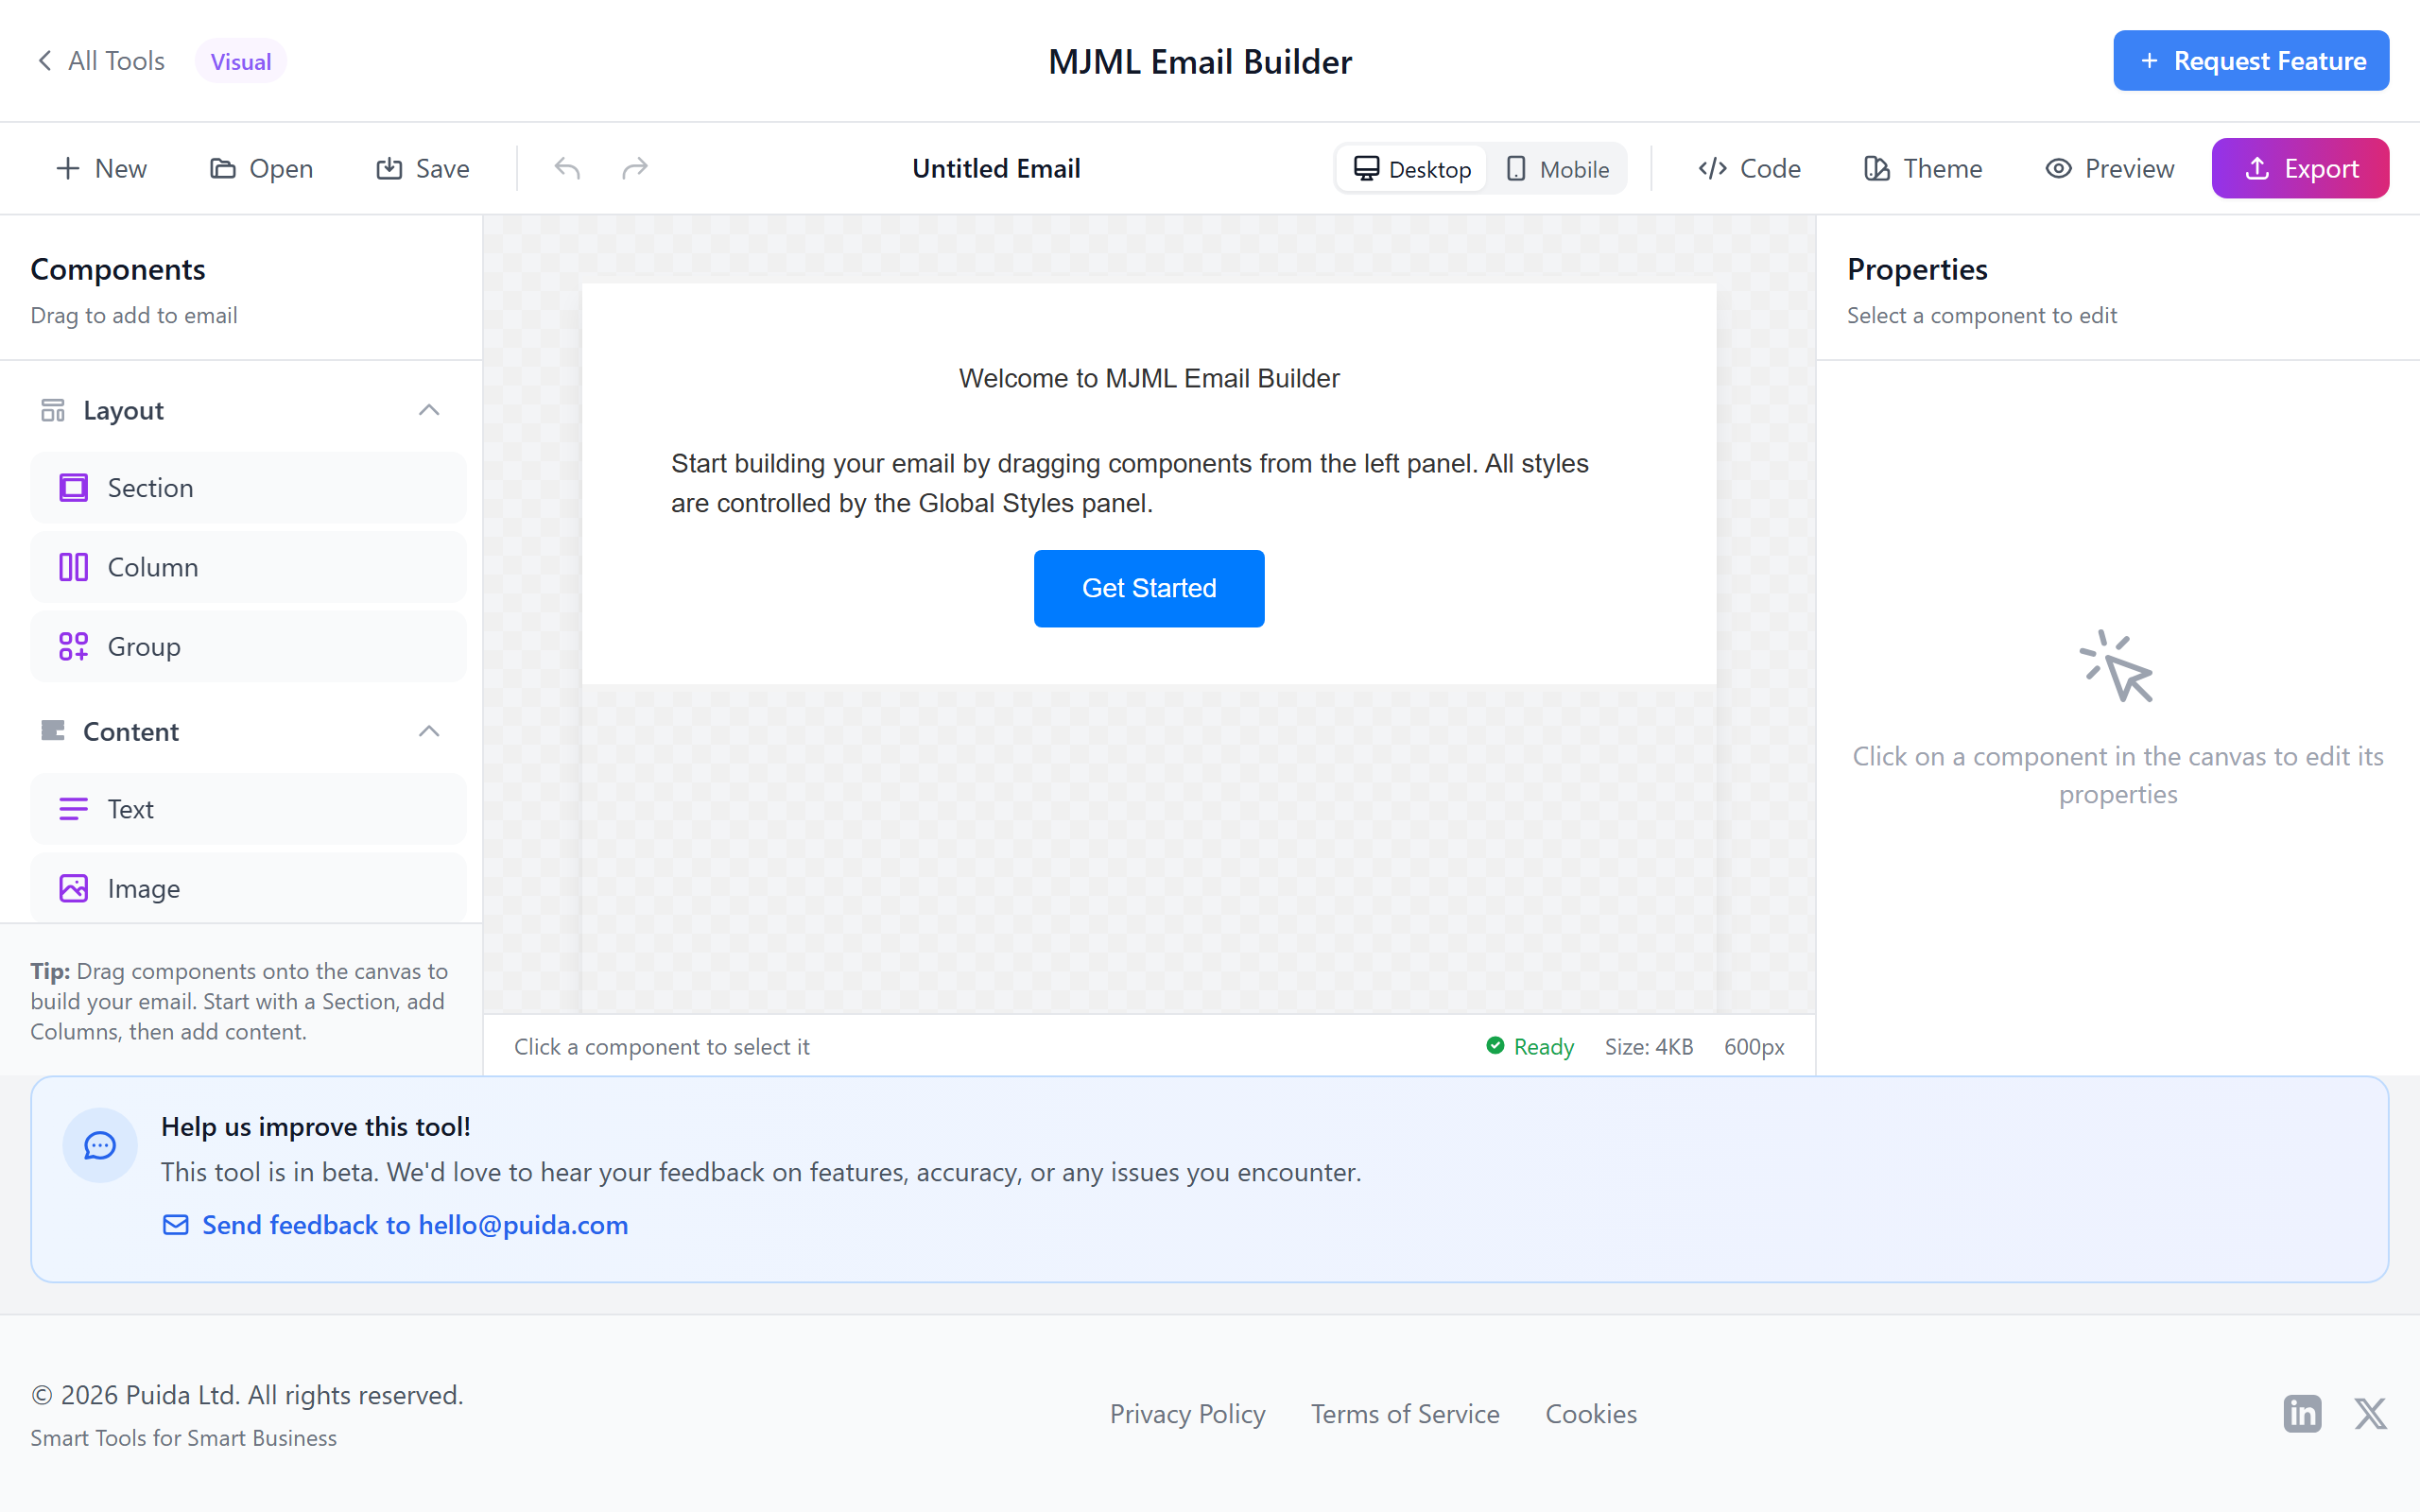The height and width of the screenshot is (1512, 2420).
Task: Click the Ready status indicator
Action: (x=1529, y=1046)
